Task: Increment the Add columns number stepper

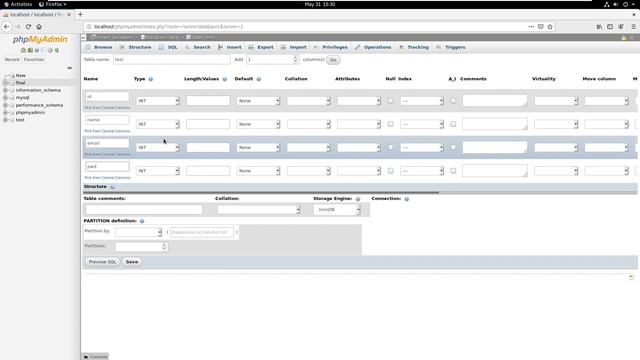Action: tap(296, 58)
